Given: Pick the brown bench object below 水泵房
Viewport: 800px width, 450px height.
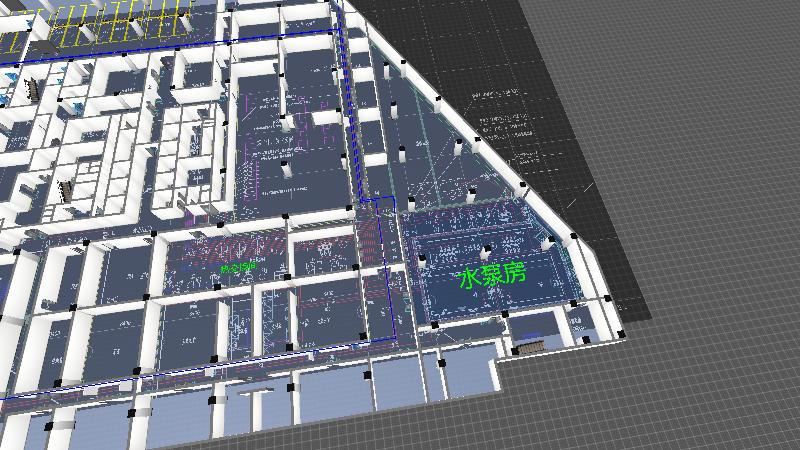Looking at the screenshot, I should [528, 347].
